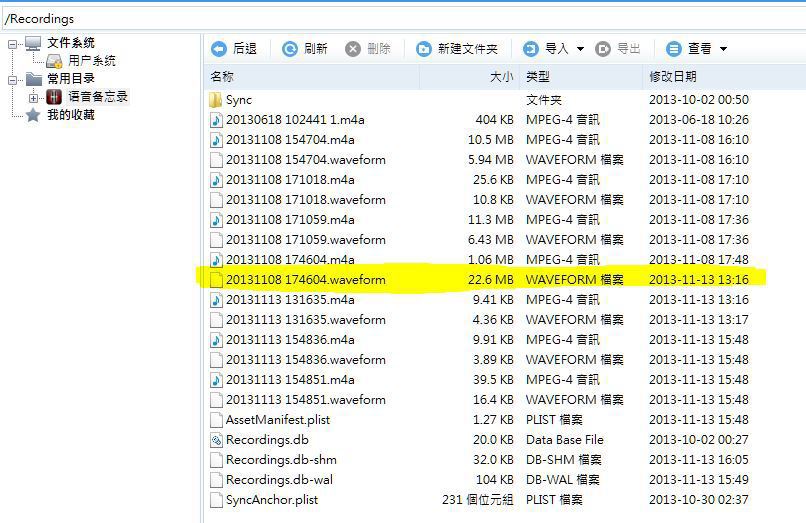Click the 新建文件夹 button label
Screen dimensions: 806x523
[468, 49]
